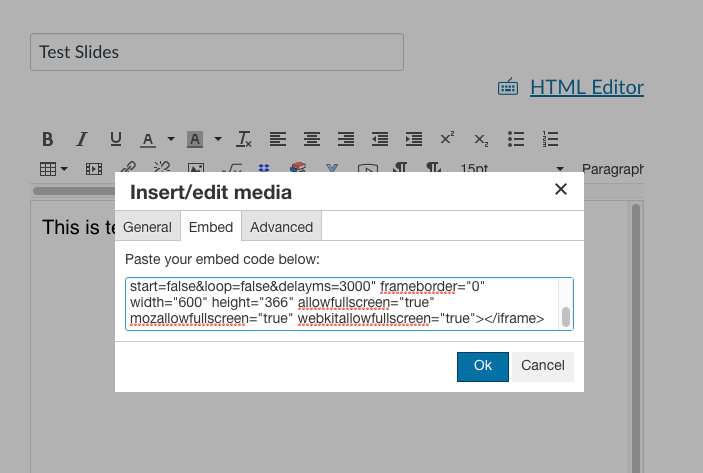
Task: Switch to the General tab
Action: [x=148, y=227]
